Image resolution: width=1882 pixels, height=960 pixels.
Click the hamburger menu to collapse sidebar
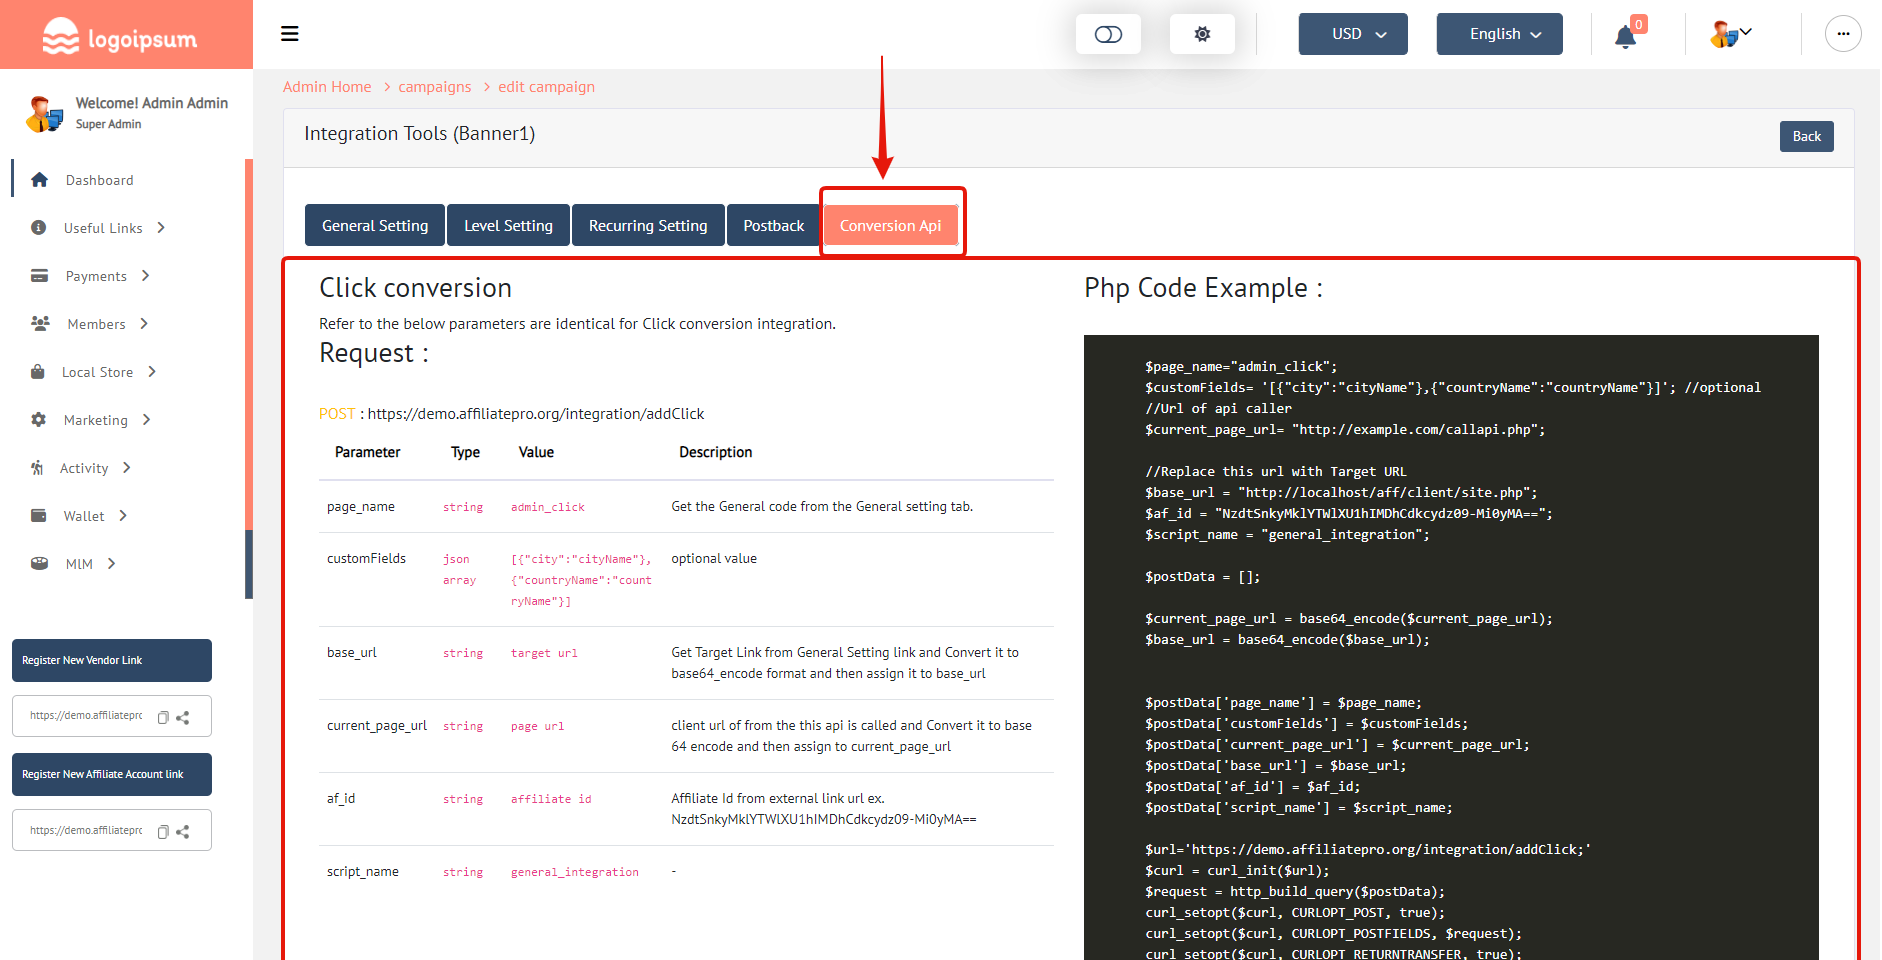289,33
